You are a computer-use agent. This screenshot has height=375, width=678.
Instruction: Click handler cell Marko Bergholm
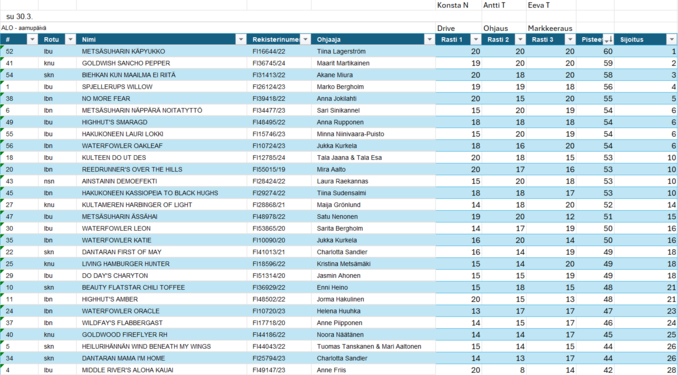click(373, 87)
